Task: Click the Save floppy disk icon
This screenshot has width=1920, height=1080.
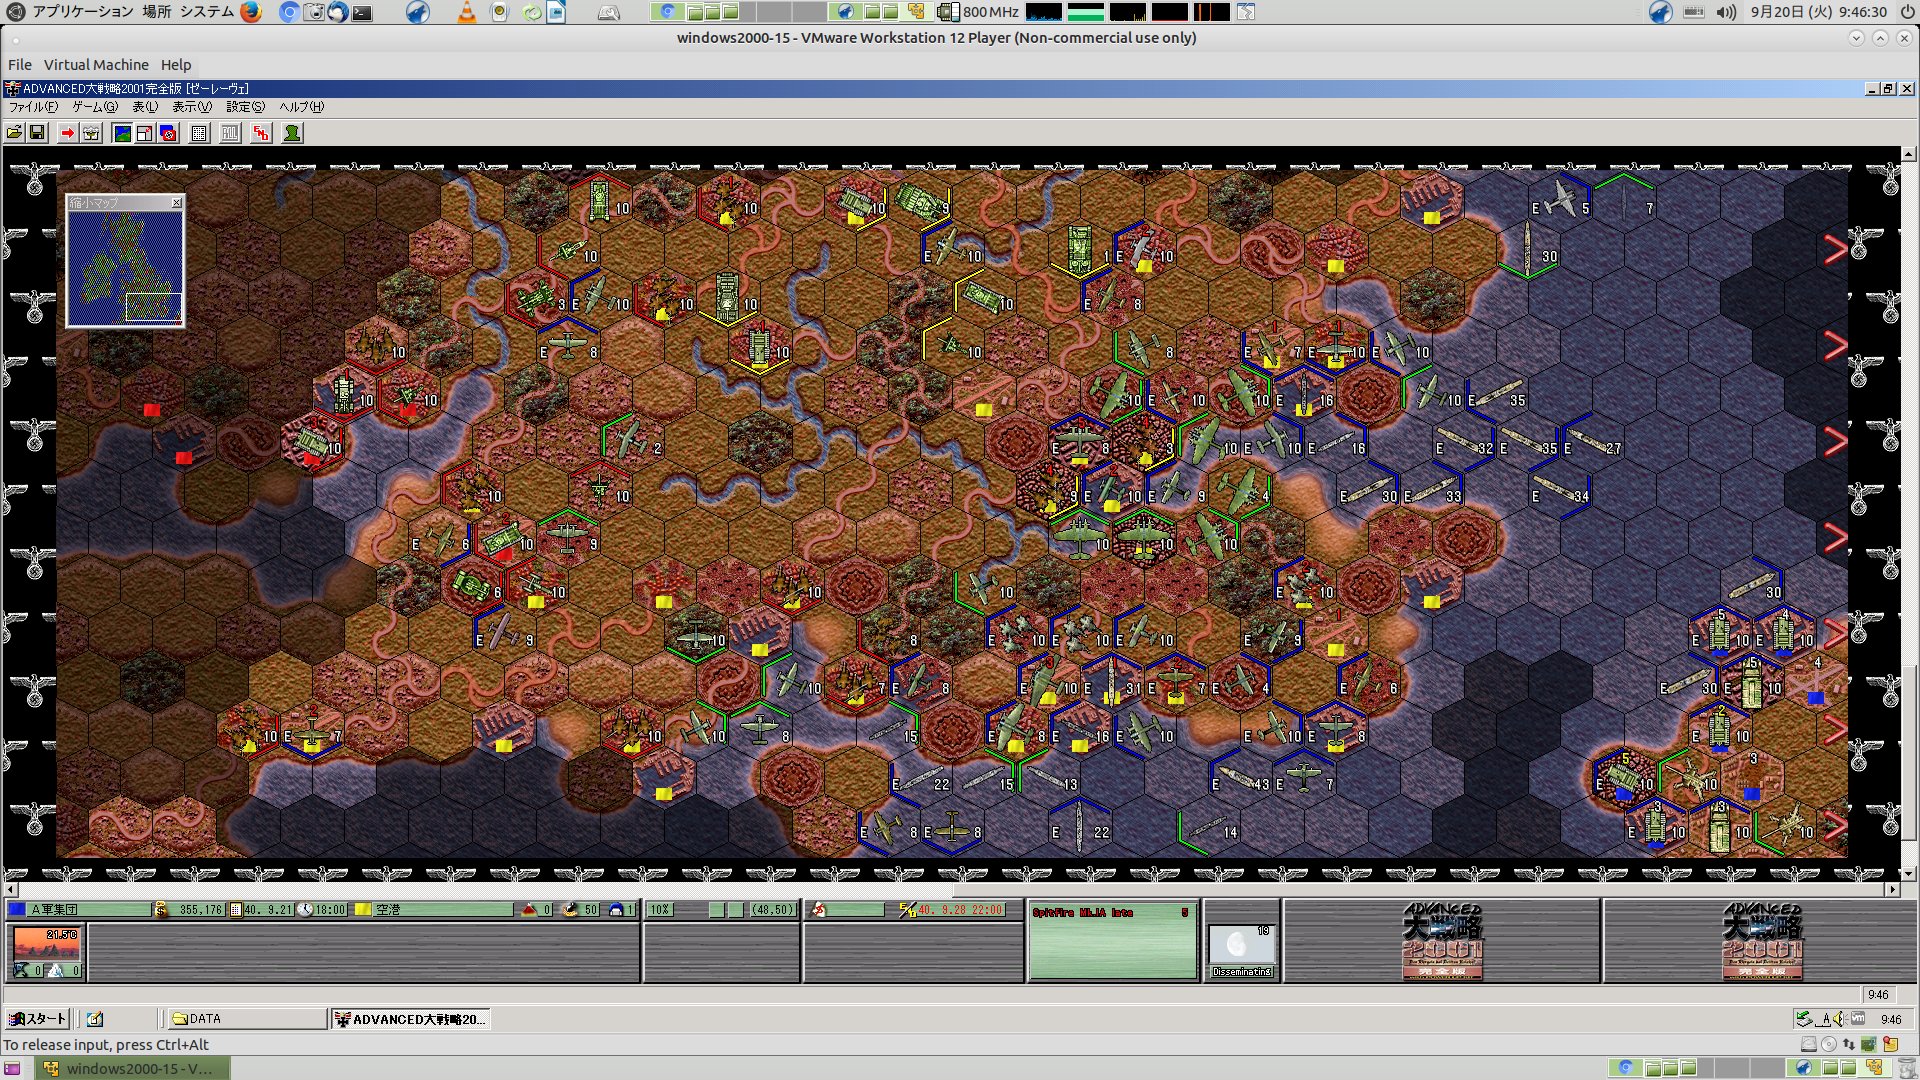Action: [x=37, y=133]
